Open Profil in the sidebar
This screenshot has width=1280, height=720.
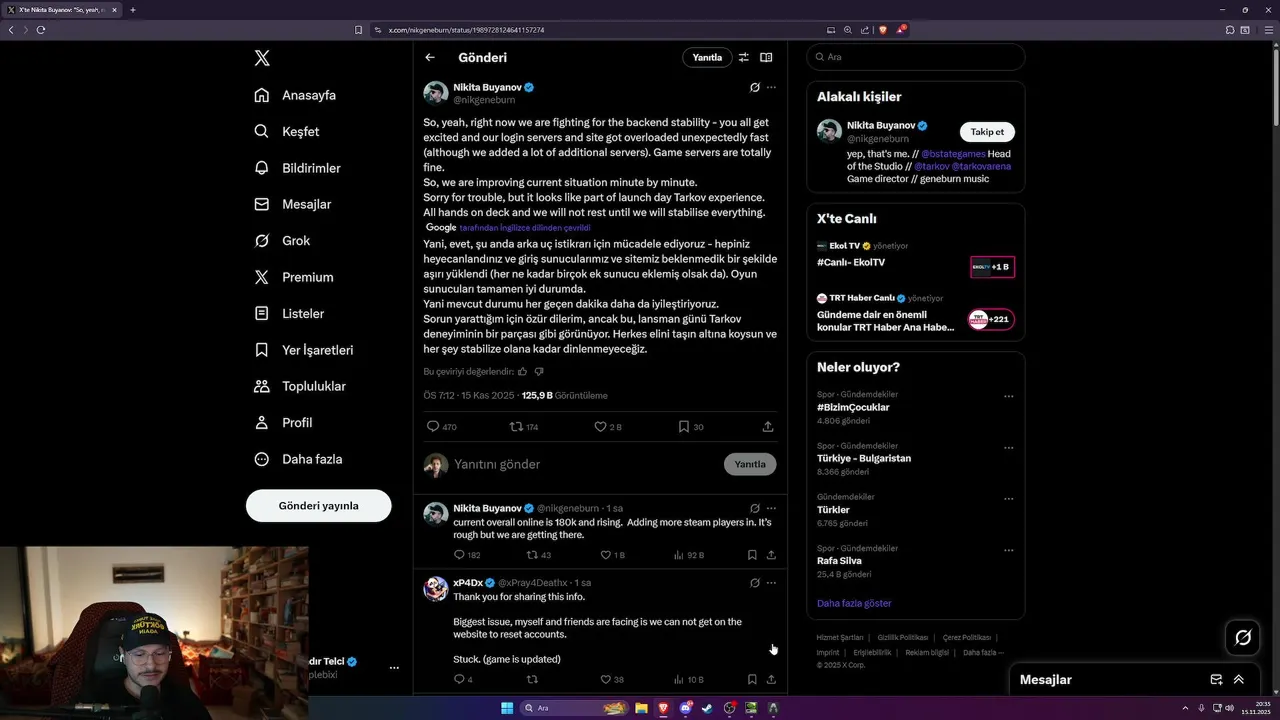pos(284,422)
